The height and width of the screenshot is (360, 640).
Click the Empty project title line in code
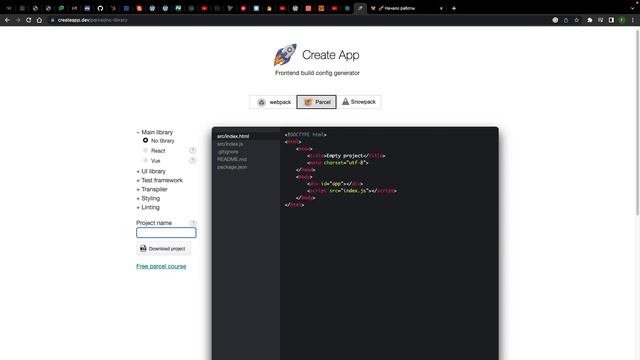(347, 156)
